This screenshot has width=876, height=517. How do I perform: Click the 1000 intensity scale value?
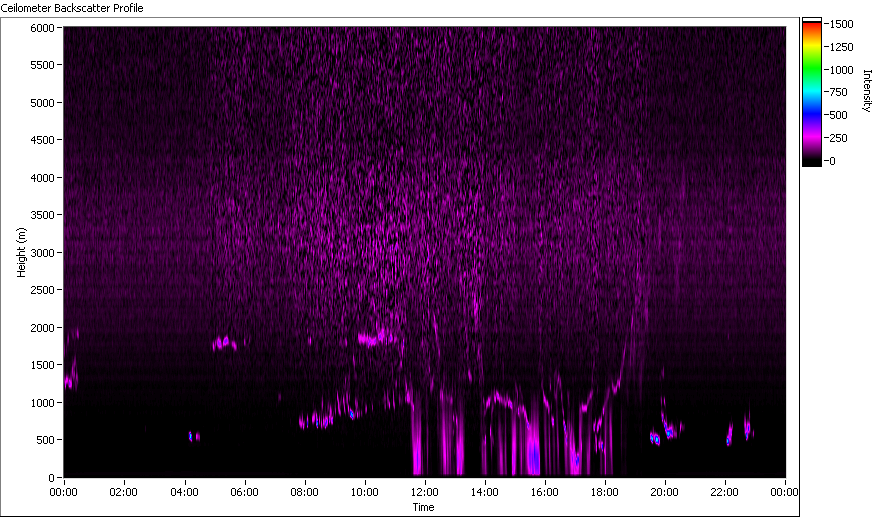tap(841, 70)
